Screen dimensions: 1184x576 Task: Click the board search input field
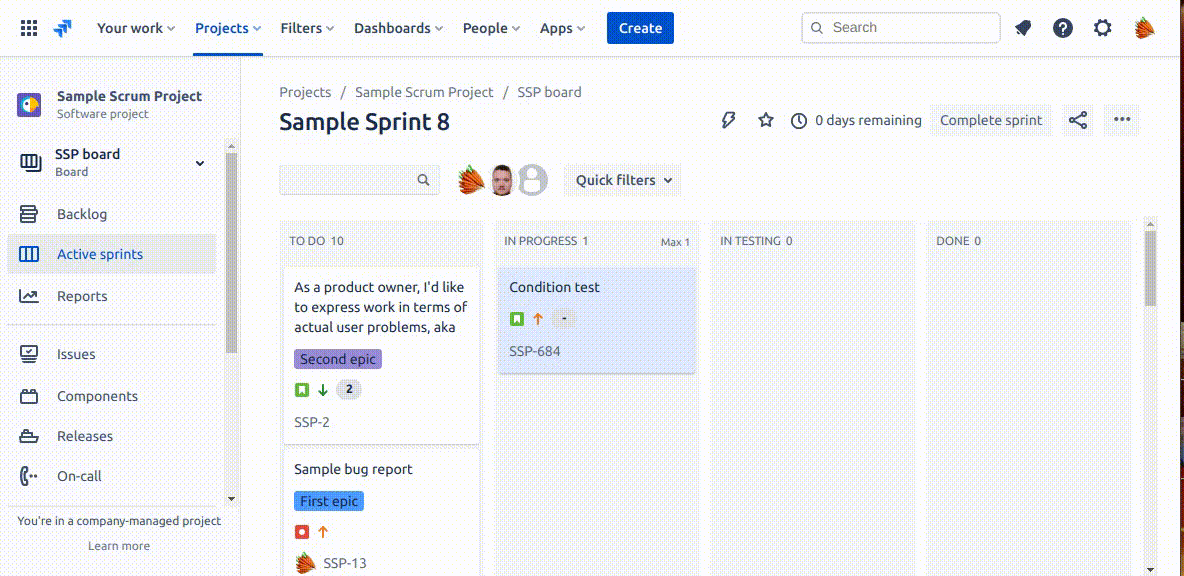348,180
